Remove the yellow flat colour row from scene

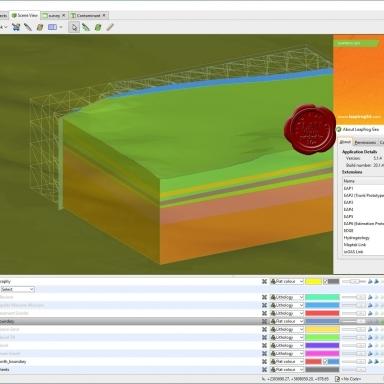click(264, 281)
